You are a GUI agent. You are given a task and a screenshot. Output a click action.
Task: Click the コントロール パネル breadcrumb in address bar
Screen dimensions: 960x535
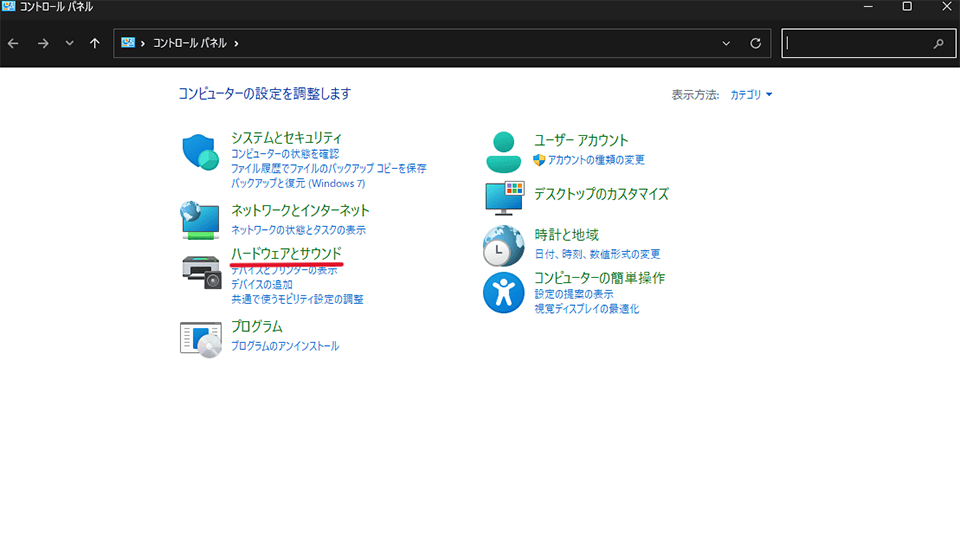coord(190,43)
